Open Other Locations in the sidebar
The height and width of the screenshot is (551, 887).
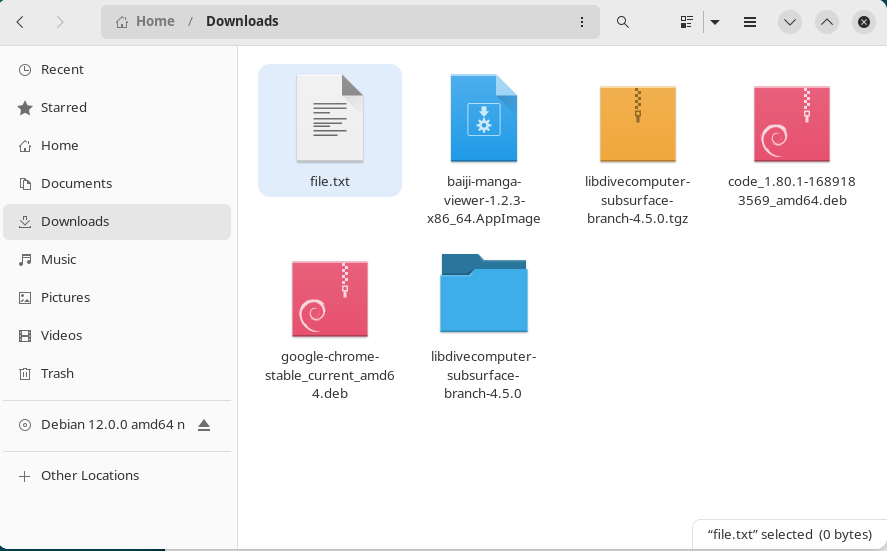[117, 476]
